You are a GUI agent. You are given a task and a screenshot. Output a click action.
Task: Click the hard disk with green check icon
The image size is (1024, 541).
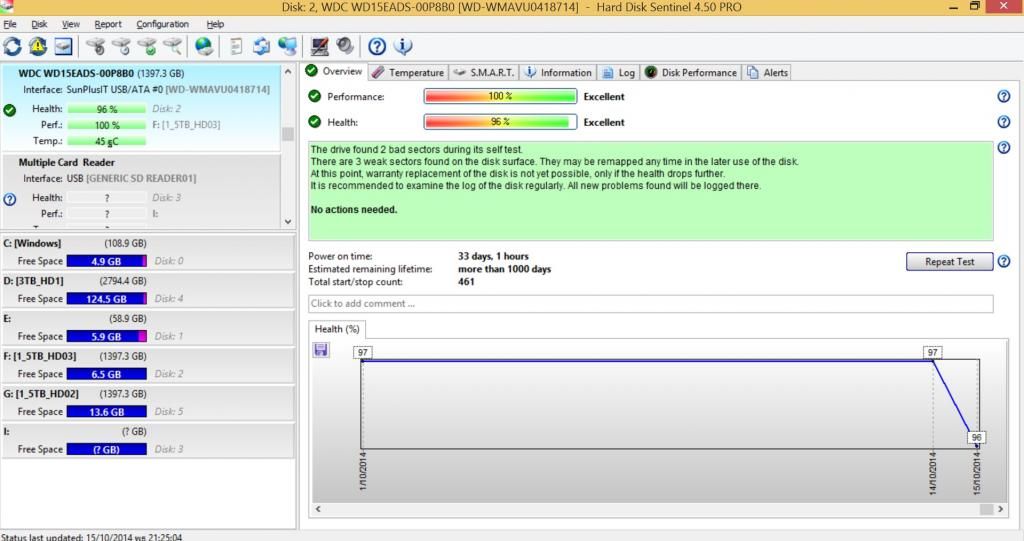click(x=148, y=46)
